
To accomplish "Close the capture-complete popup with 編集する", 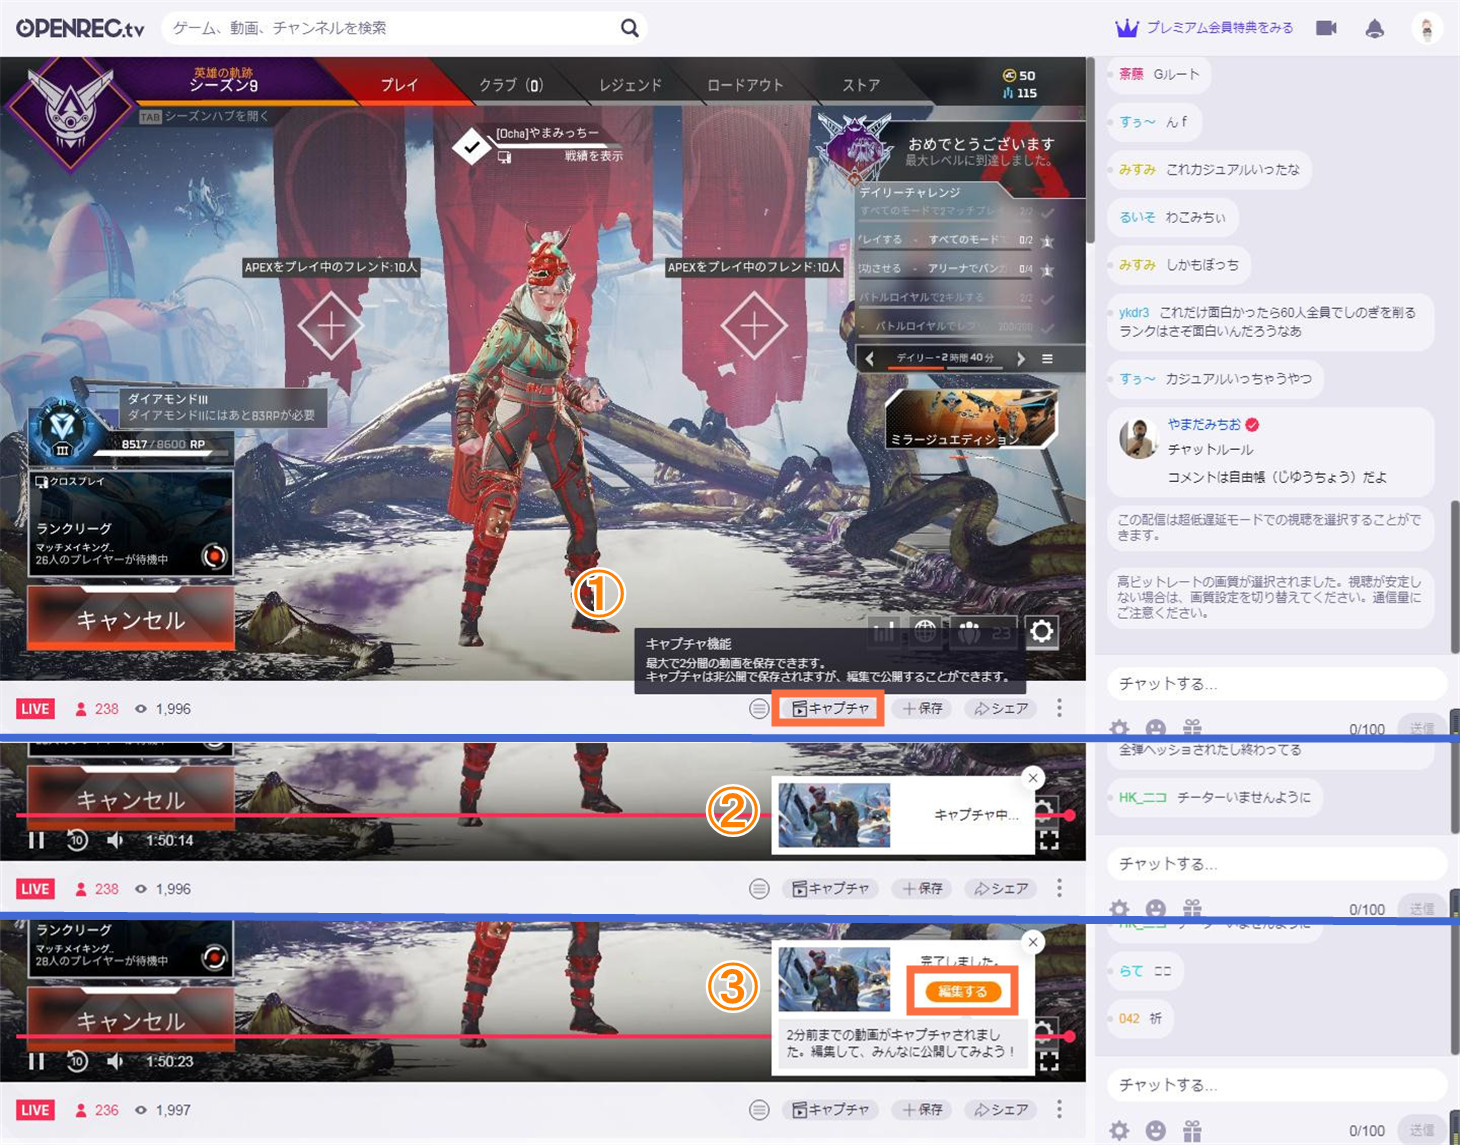I will coord(1033,941).
